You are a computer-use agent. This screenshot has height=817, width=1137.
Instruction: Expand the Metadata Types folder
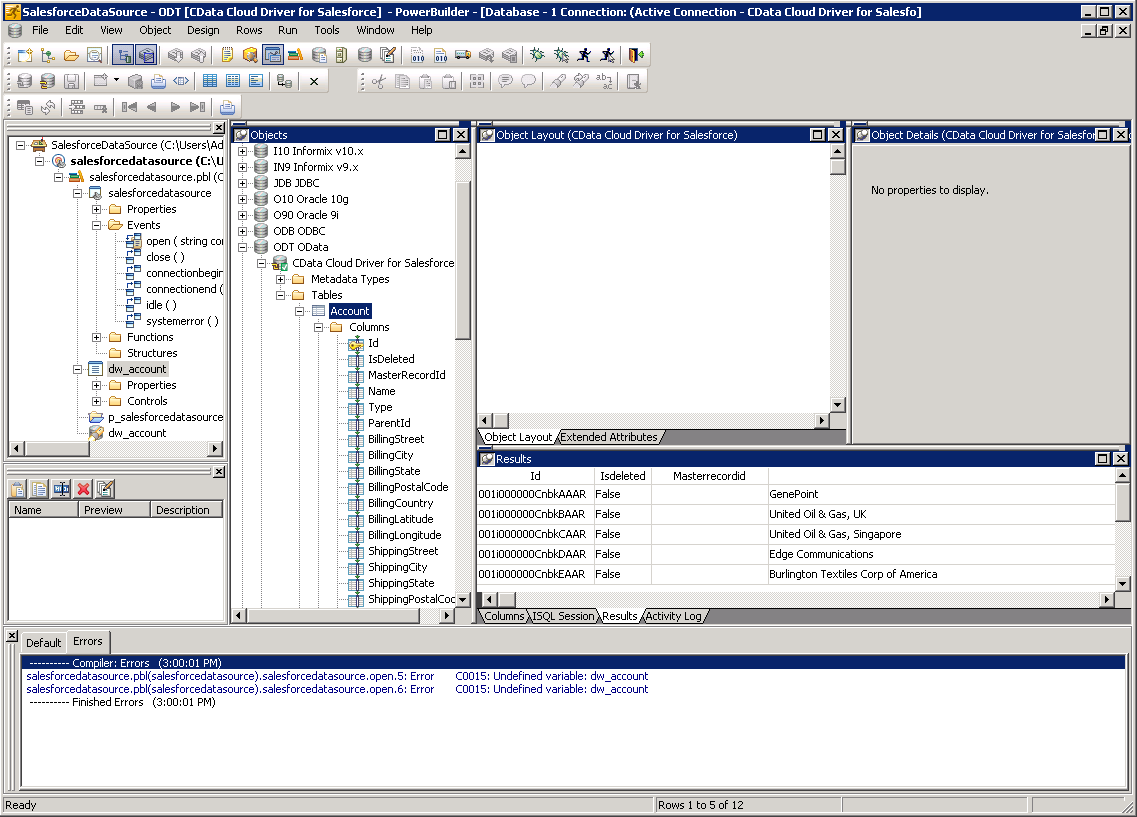(280, 279)
